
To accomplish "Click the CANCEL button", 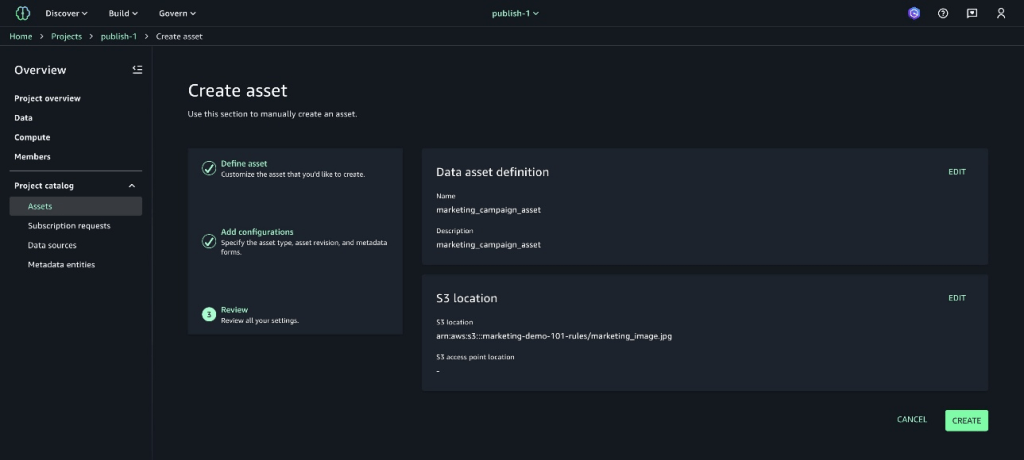I will 911,420.
